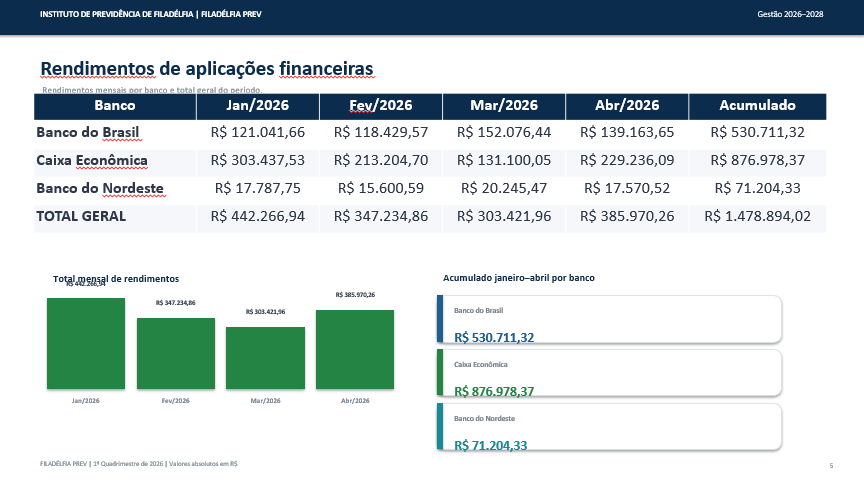The height and width of the screenshot is (487, 864).
Task: Click the Banco do Brasil row label
Action: [x=88, y=132]
